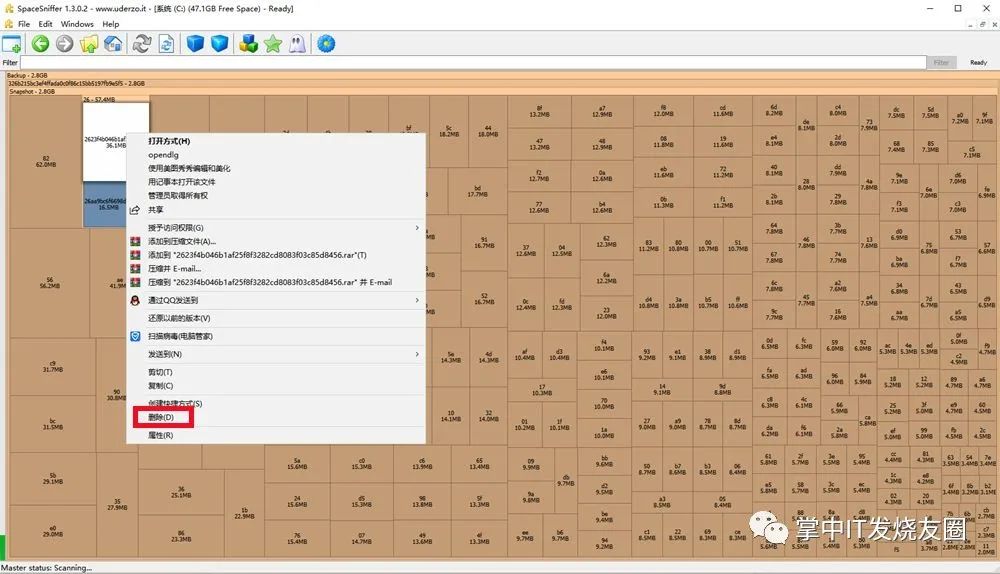Click the gray Forward arrow icon
Viewport: 1000px width, 574px height.
pyautogui.click(x=64, y=43)
